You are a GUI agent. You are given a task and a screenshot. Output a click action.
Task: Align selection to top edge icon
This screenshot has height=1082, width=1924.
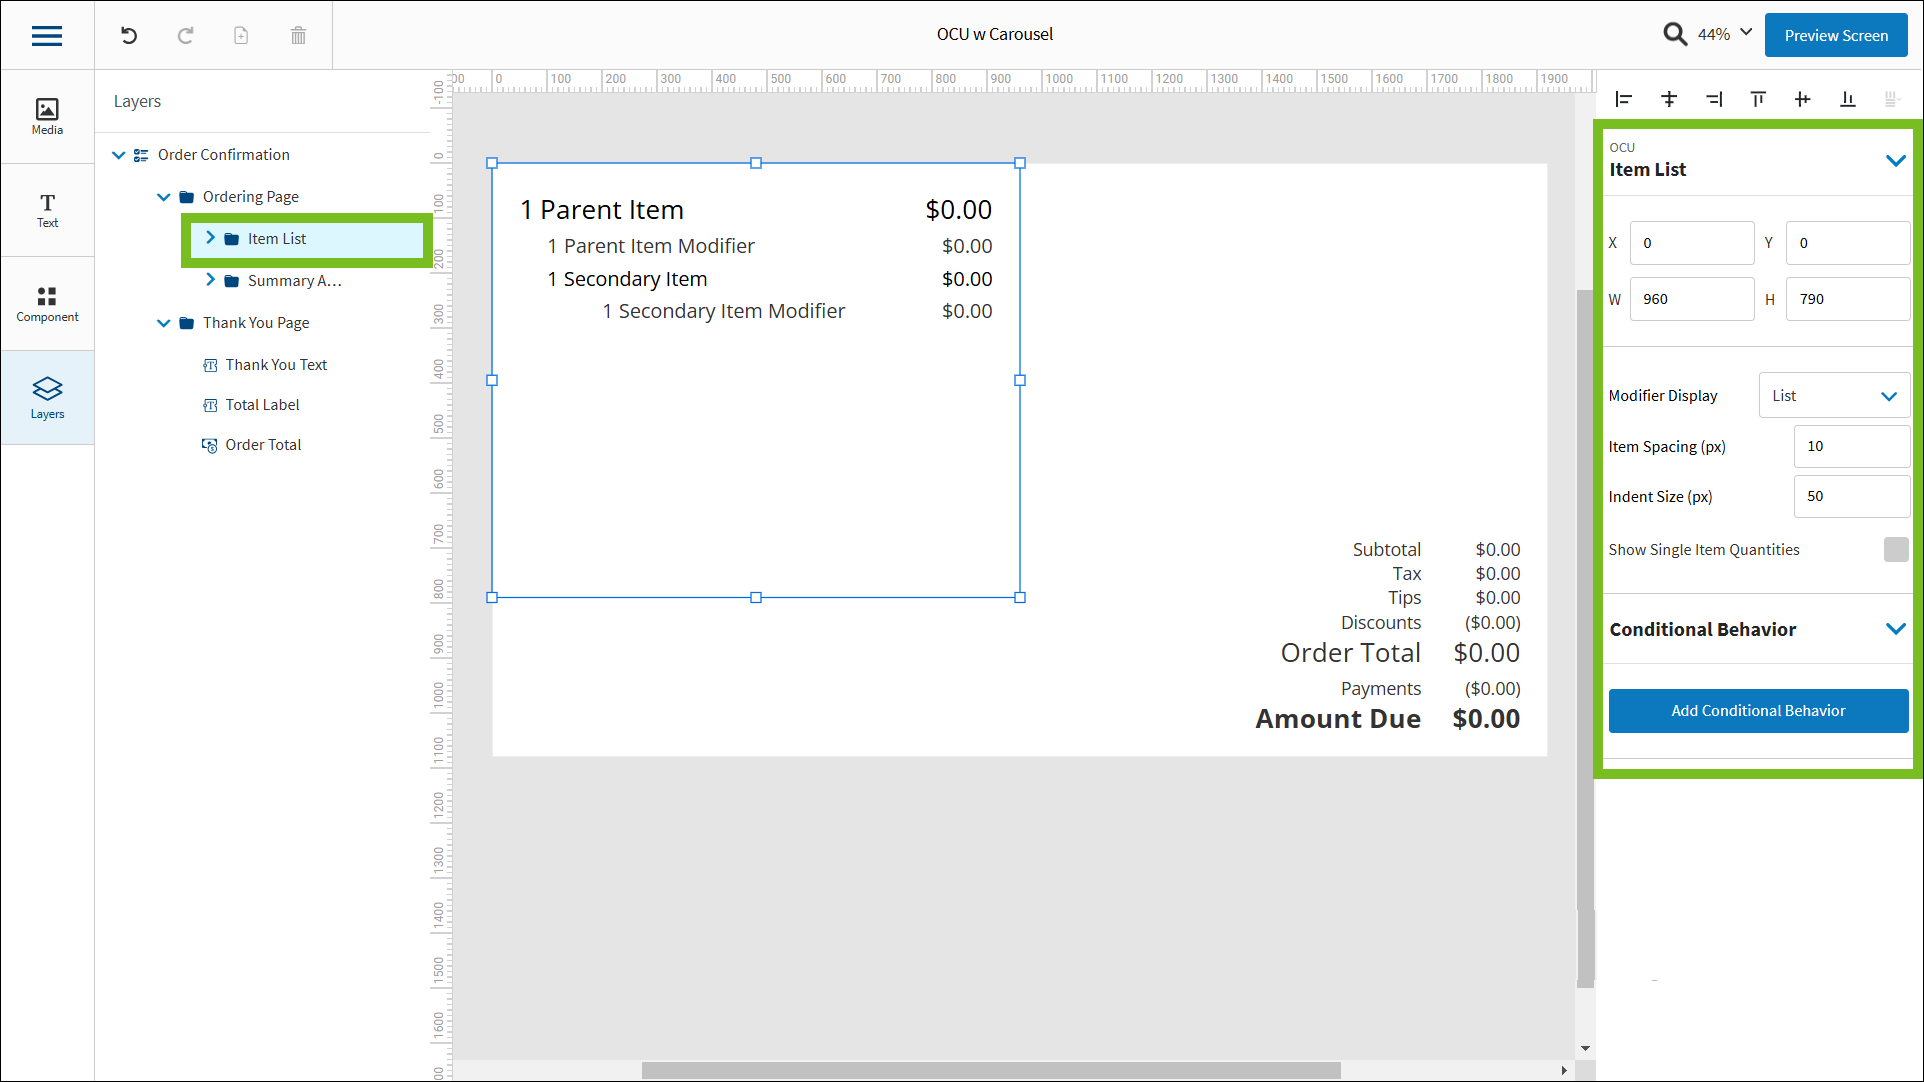(x=1758, y=99)
